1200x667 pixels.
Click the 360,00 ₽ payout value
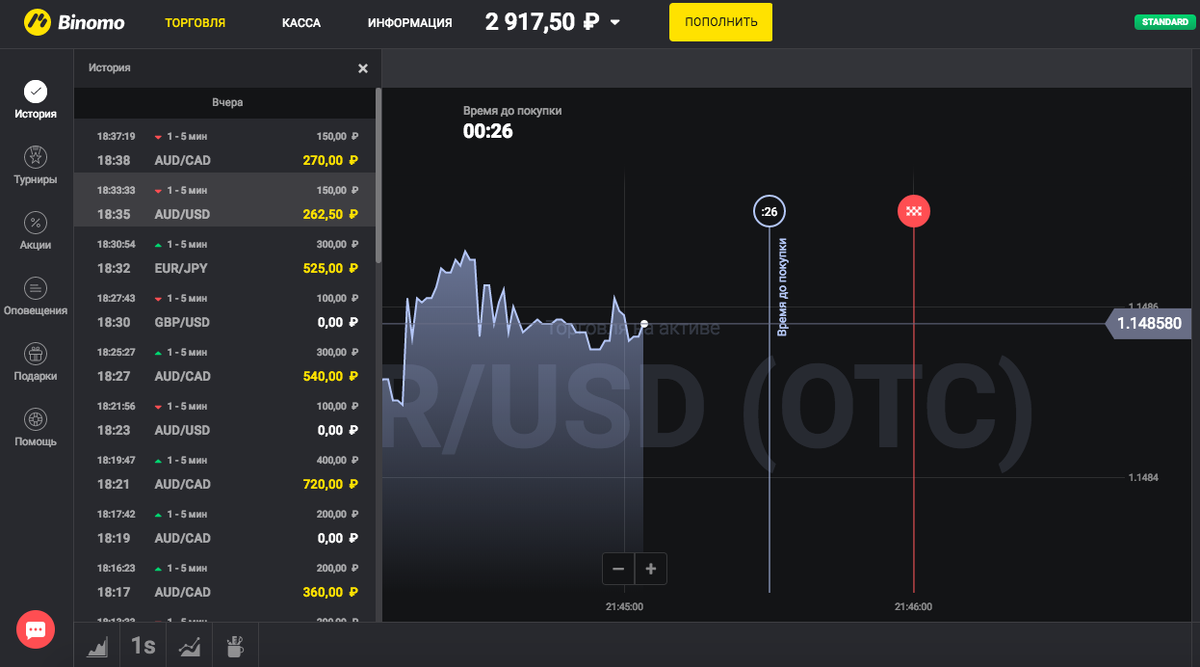coord(330,592)
